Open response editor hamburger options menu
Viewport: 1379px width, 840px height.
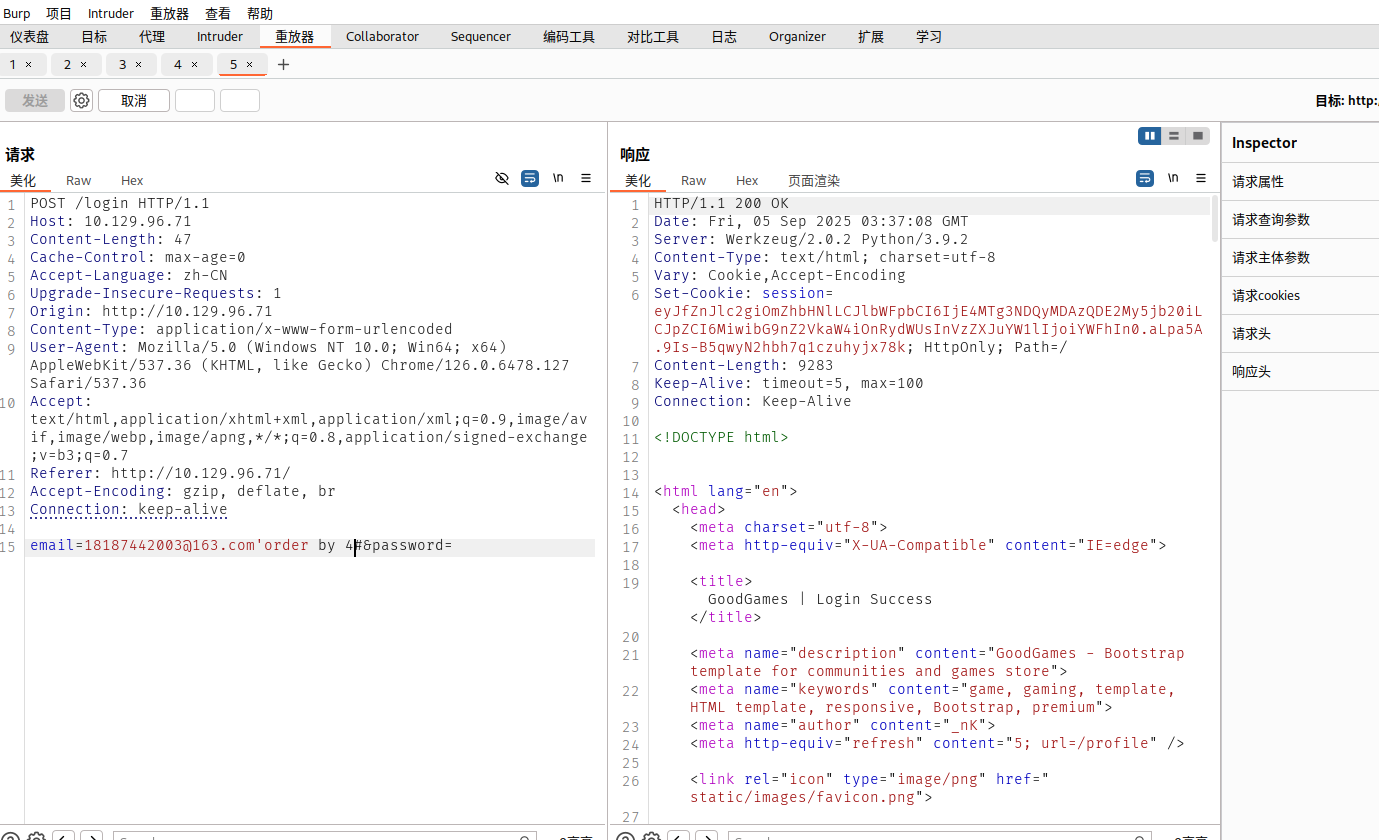pos(1201,179)
